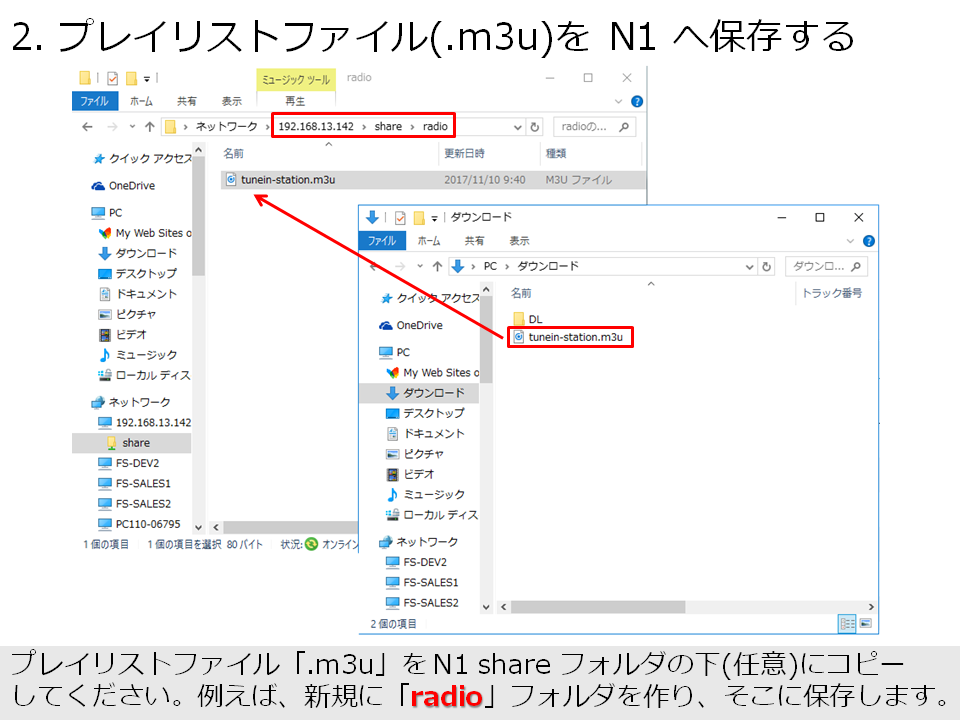The image size is (960, 720).
Task: Select details view icon in Downloads status bar
Action: coord(848,623)
